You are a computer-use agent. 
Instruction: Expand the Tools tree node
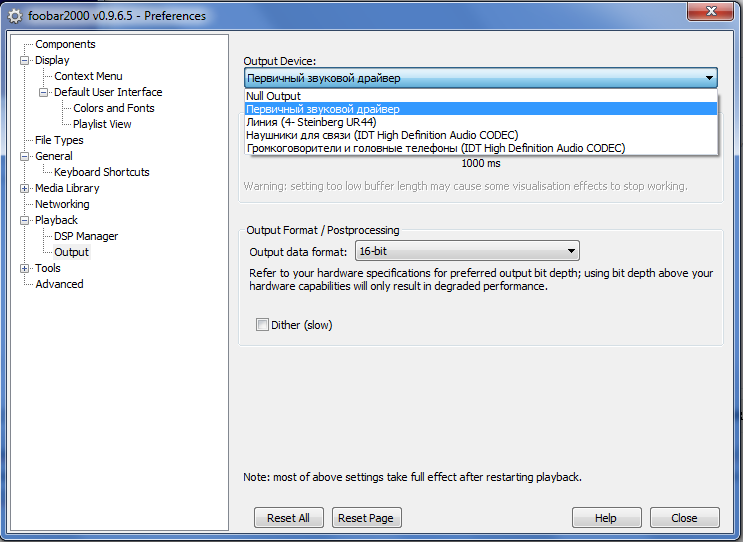point(24,269)
